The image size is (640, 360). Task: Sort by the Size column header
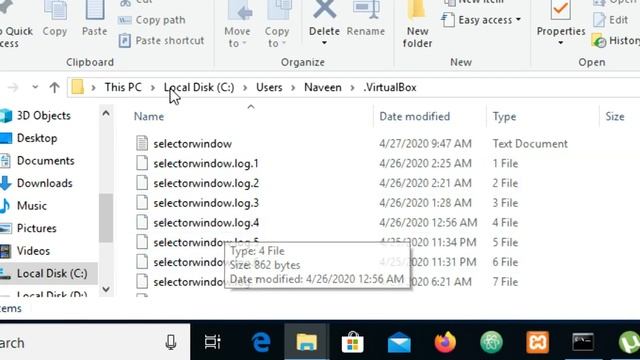[615, 117]
